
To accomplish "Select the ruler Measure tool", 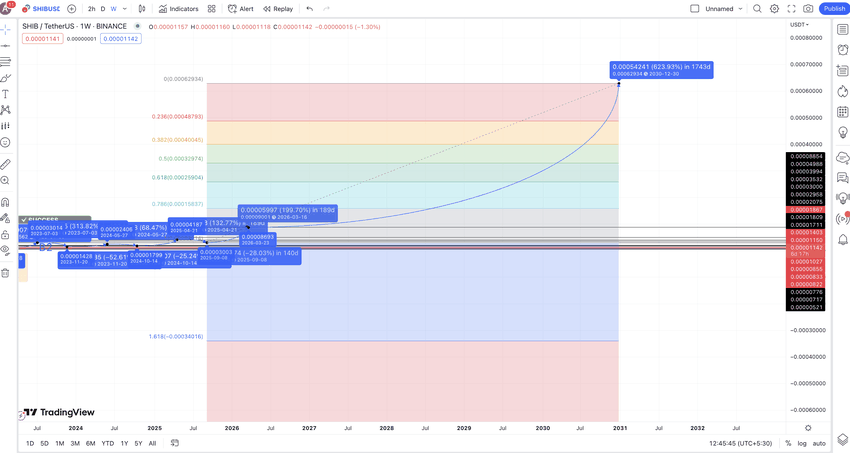I will tap(5, 164).
